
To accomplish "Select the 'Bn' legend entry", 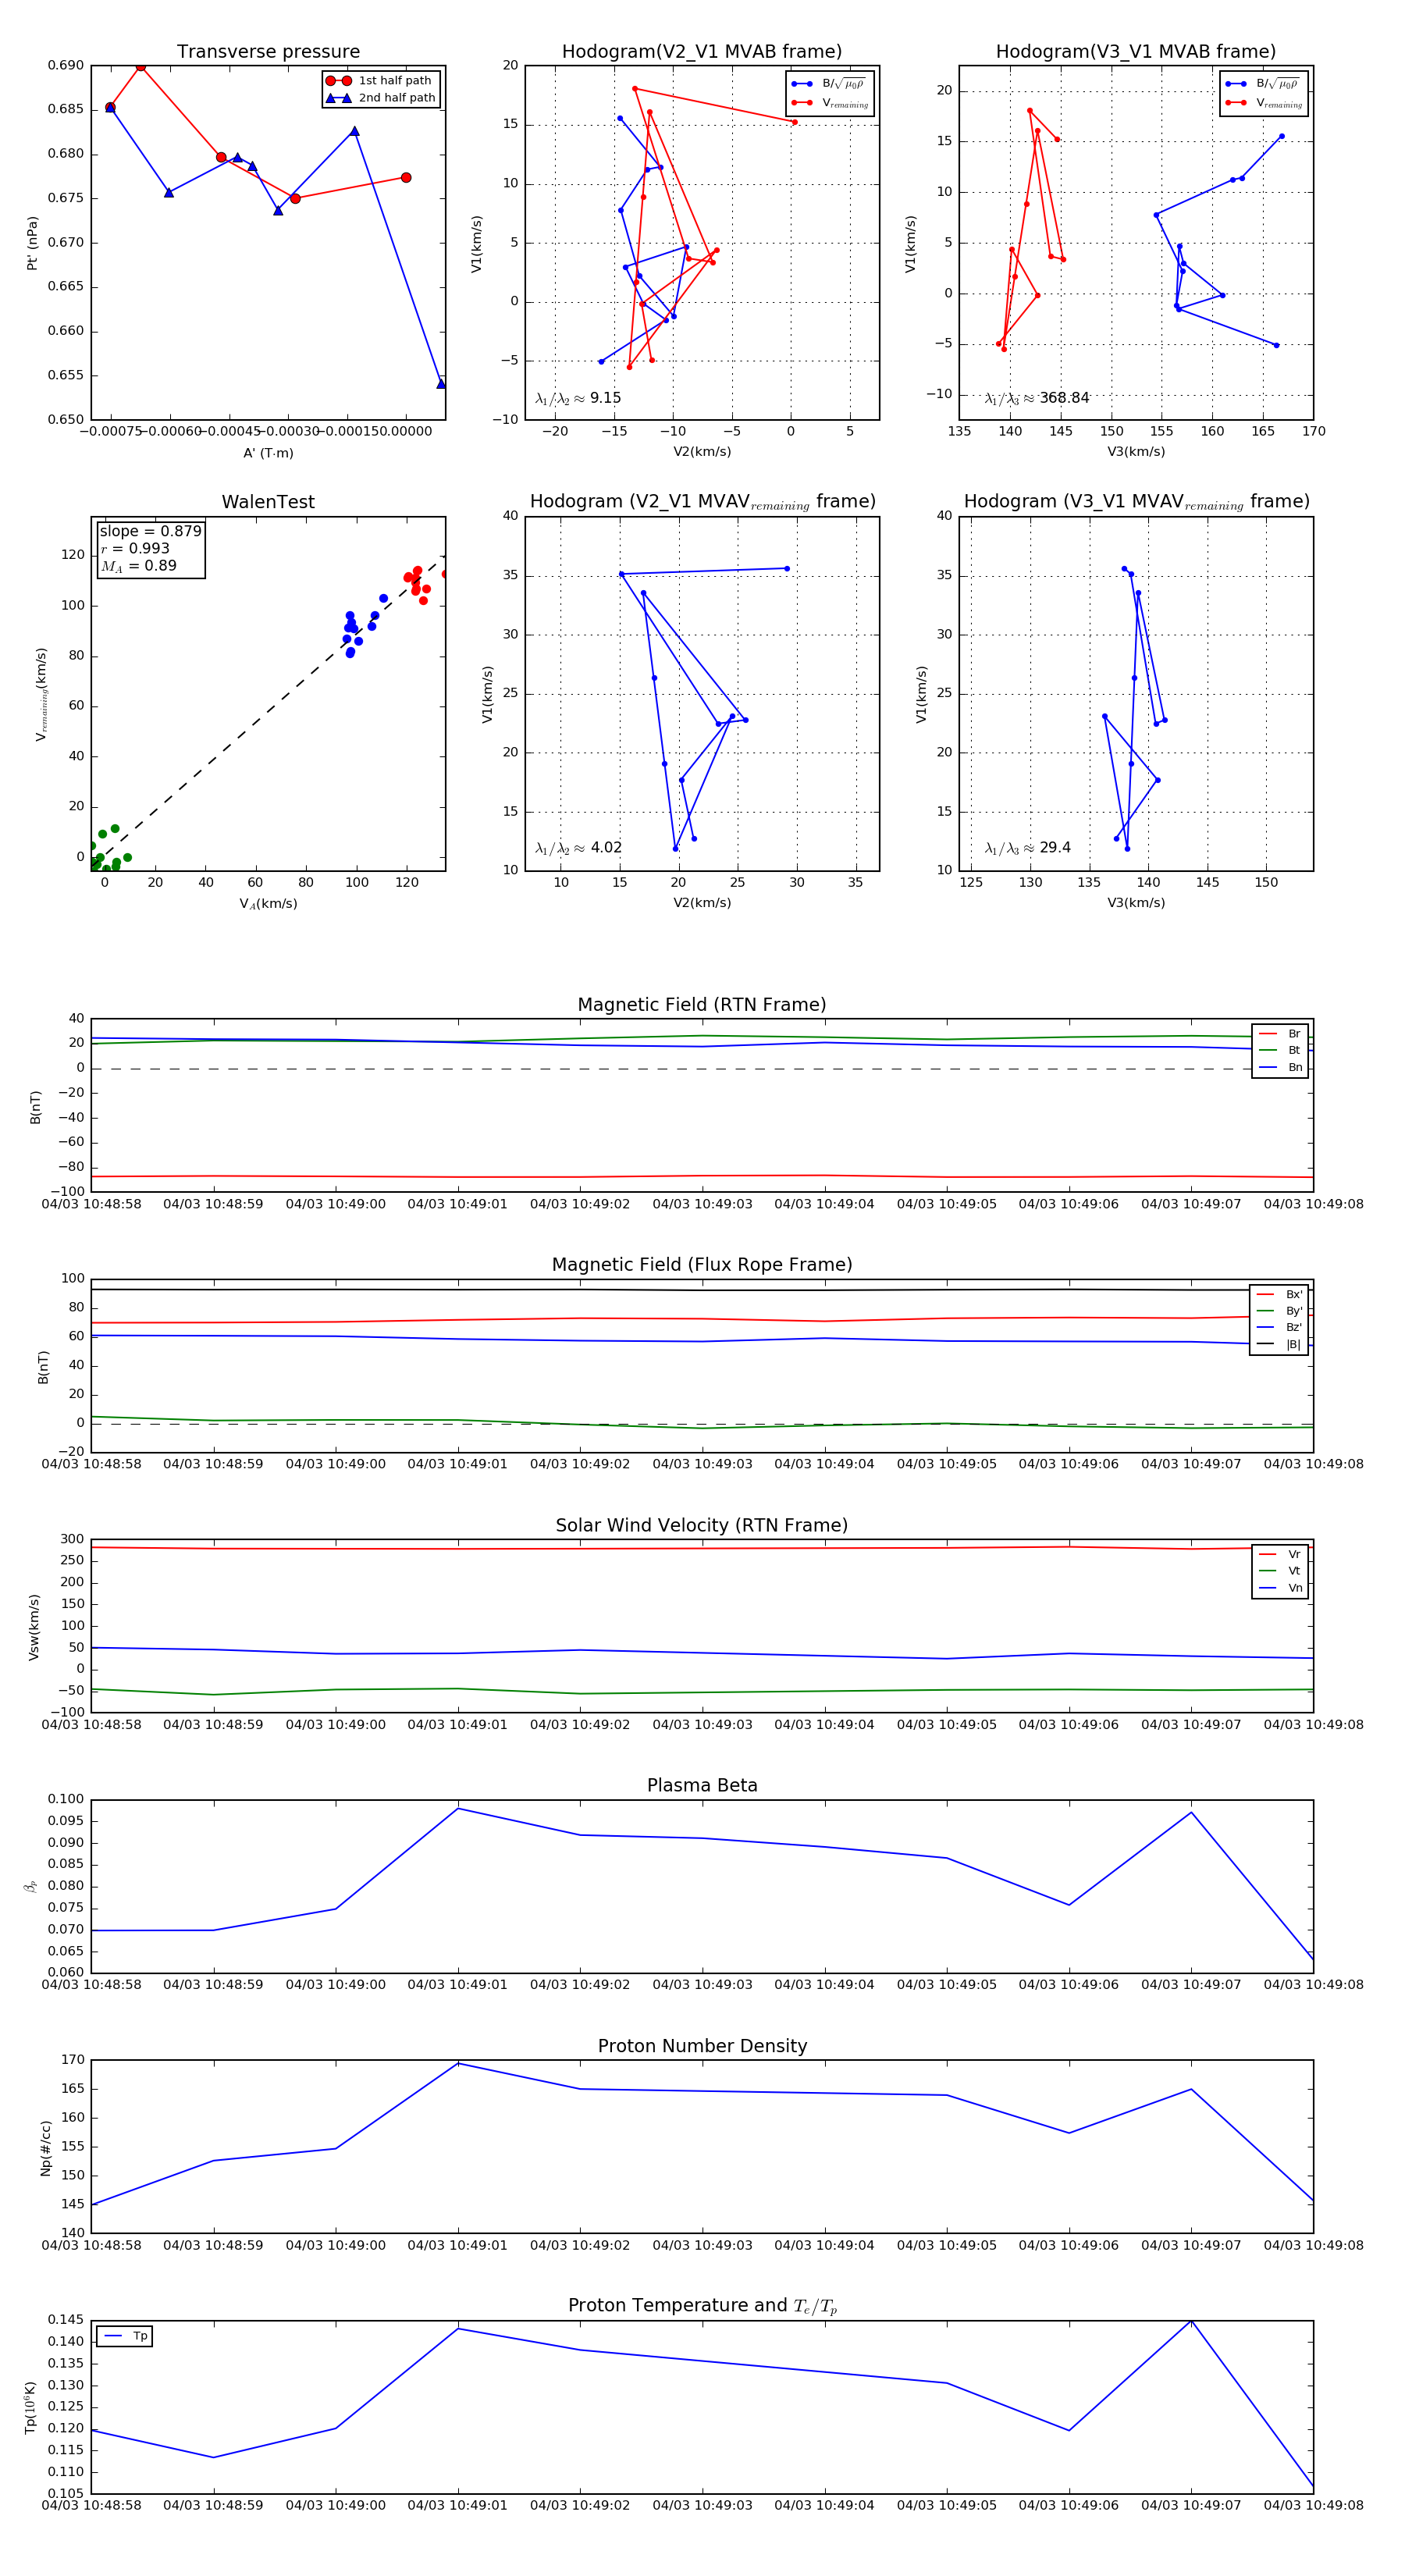I will [x=1280, y=1067].
